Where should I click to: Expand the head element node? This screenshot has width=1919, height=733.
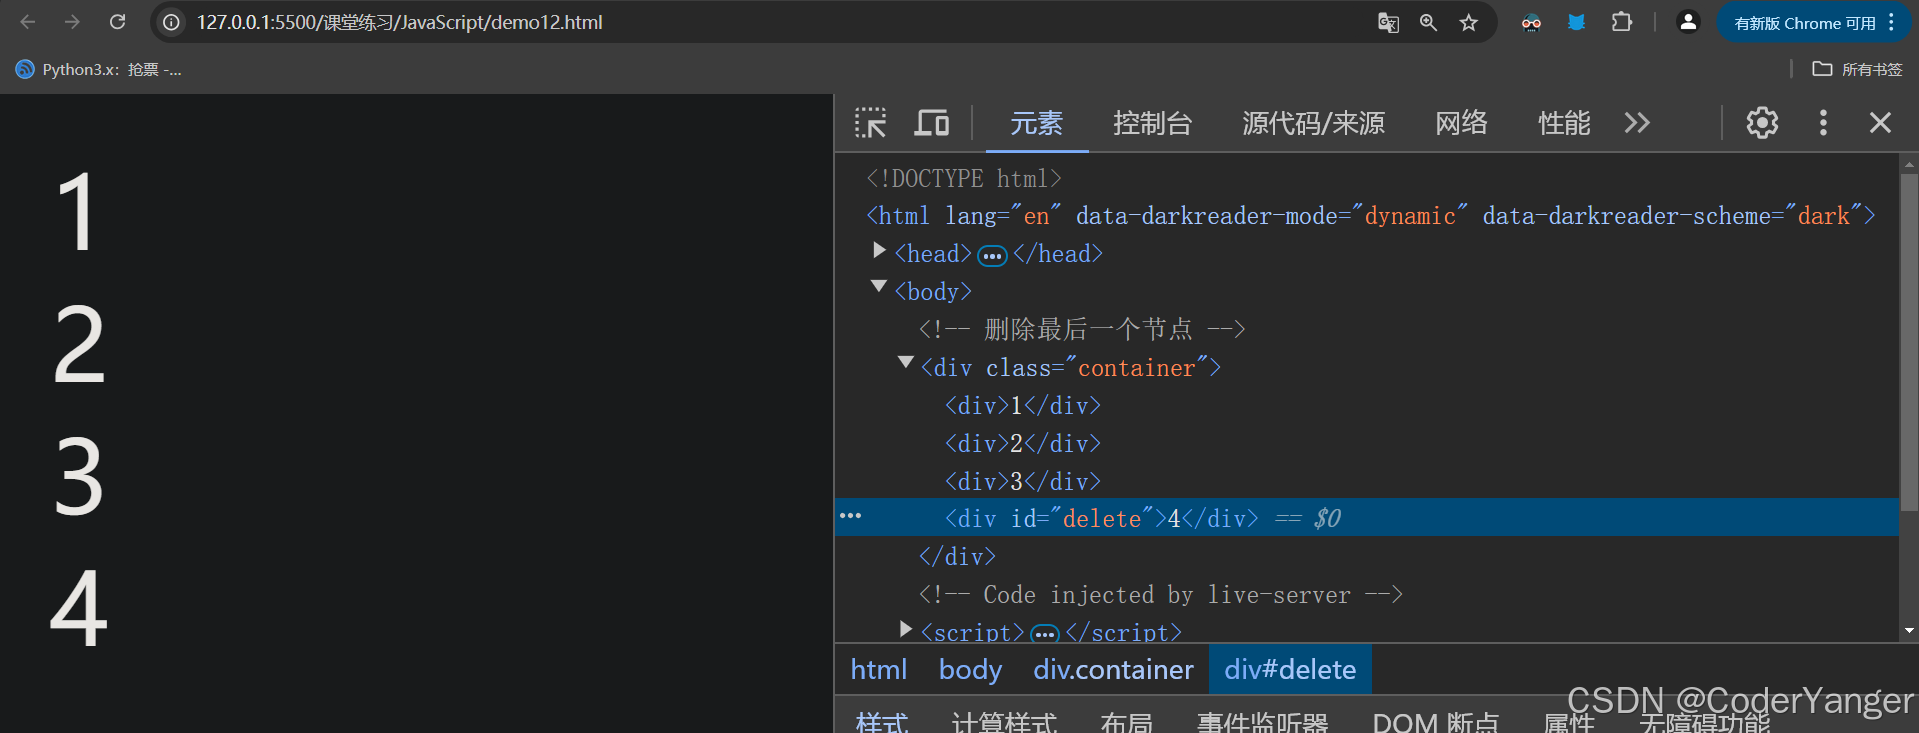coord(879,250)
